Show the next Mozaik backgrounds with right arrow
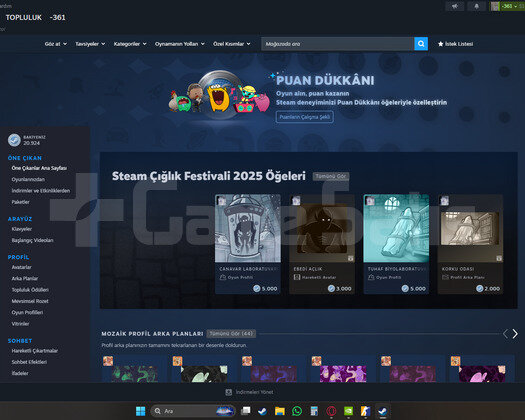Viewport: 525px width, 420px height. tap(515, 334)
